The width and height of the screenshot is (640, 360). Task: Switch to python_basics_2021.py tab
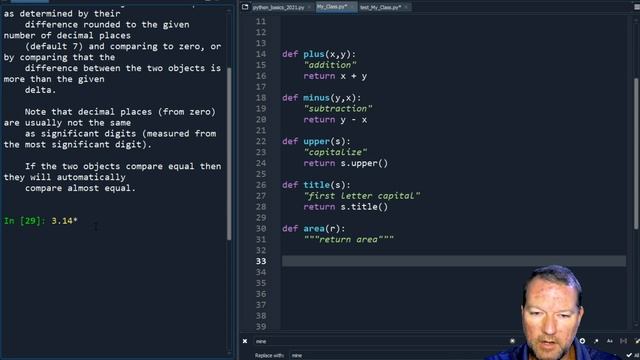tap(278, 7)
